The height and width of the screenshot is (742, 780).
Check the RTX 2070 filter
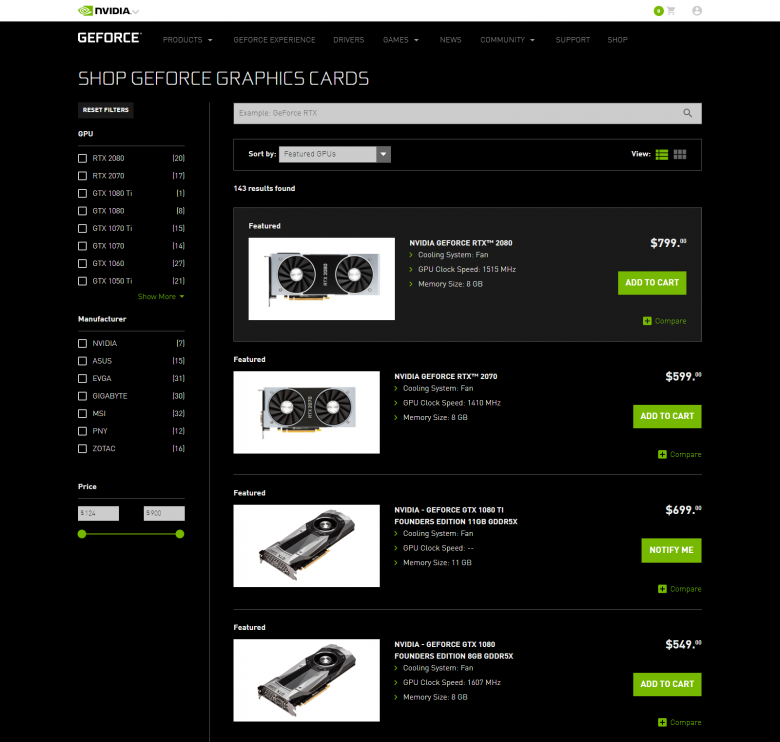point(83,176)
